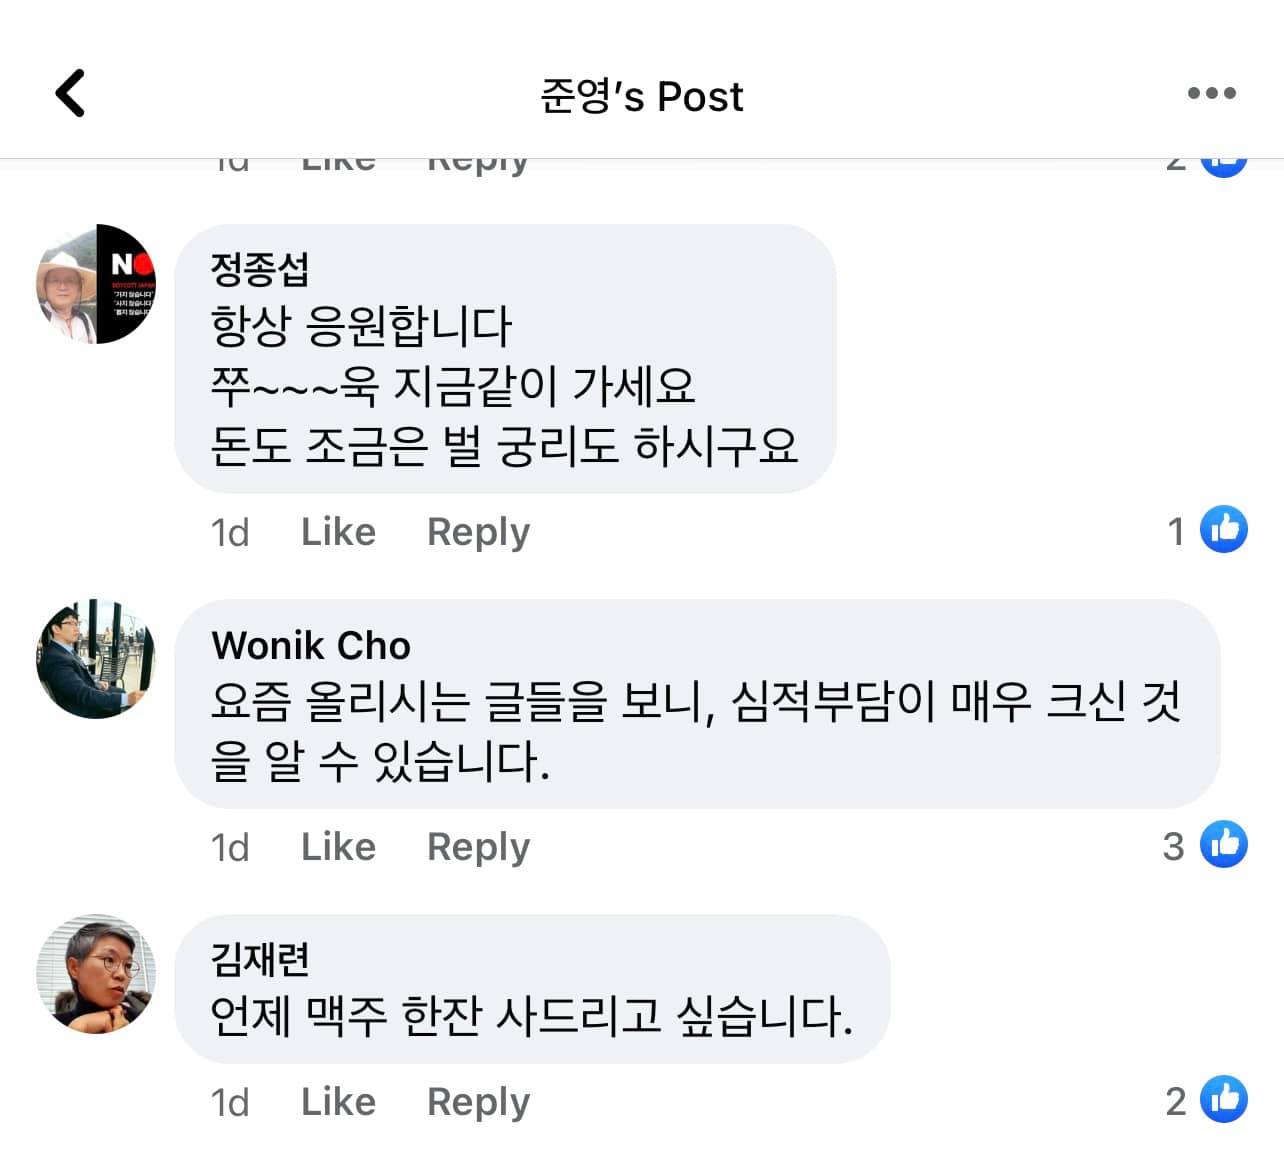1284x1156 pixels.
Task: Reply to 김재련's comment
Action: point(478,1102)
